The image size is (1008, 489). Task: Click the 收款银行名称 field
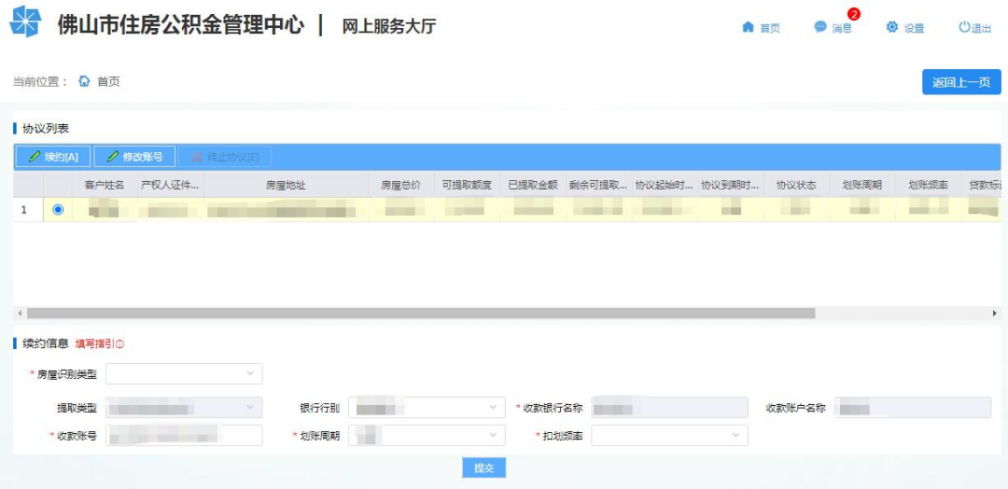(670, 407)
